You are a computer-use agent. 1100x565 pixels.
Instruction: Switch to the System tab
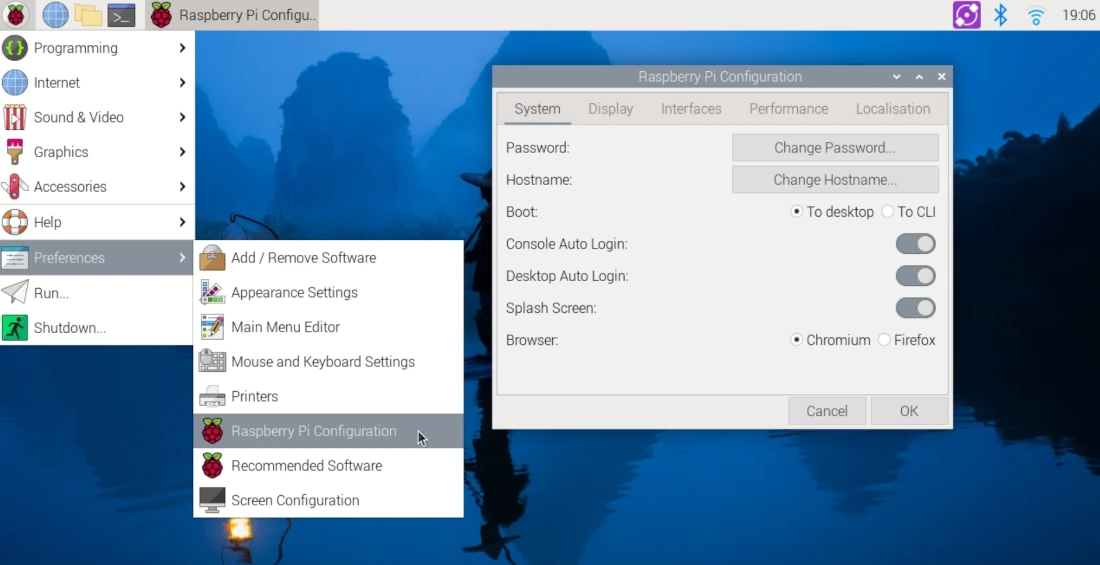(537, 109)
